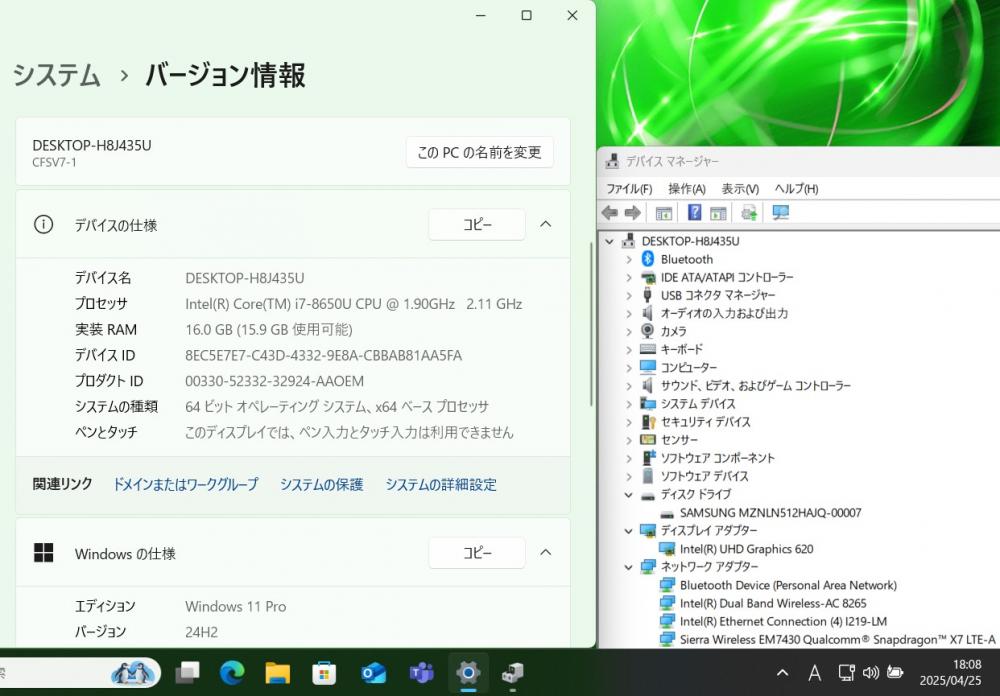Click the update driver toolbar icon
The height and width of the screenshot is (696, 1000).
pos(749,212)
